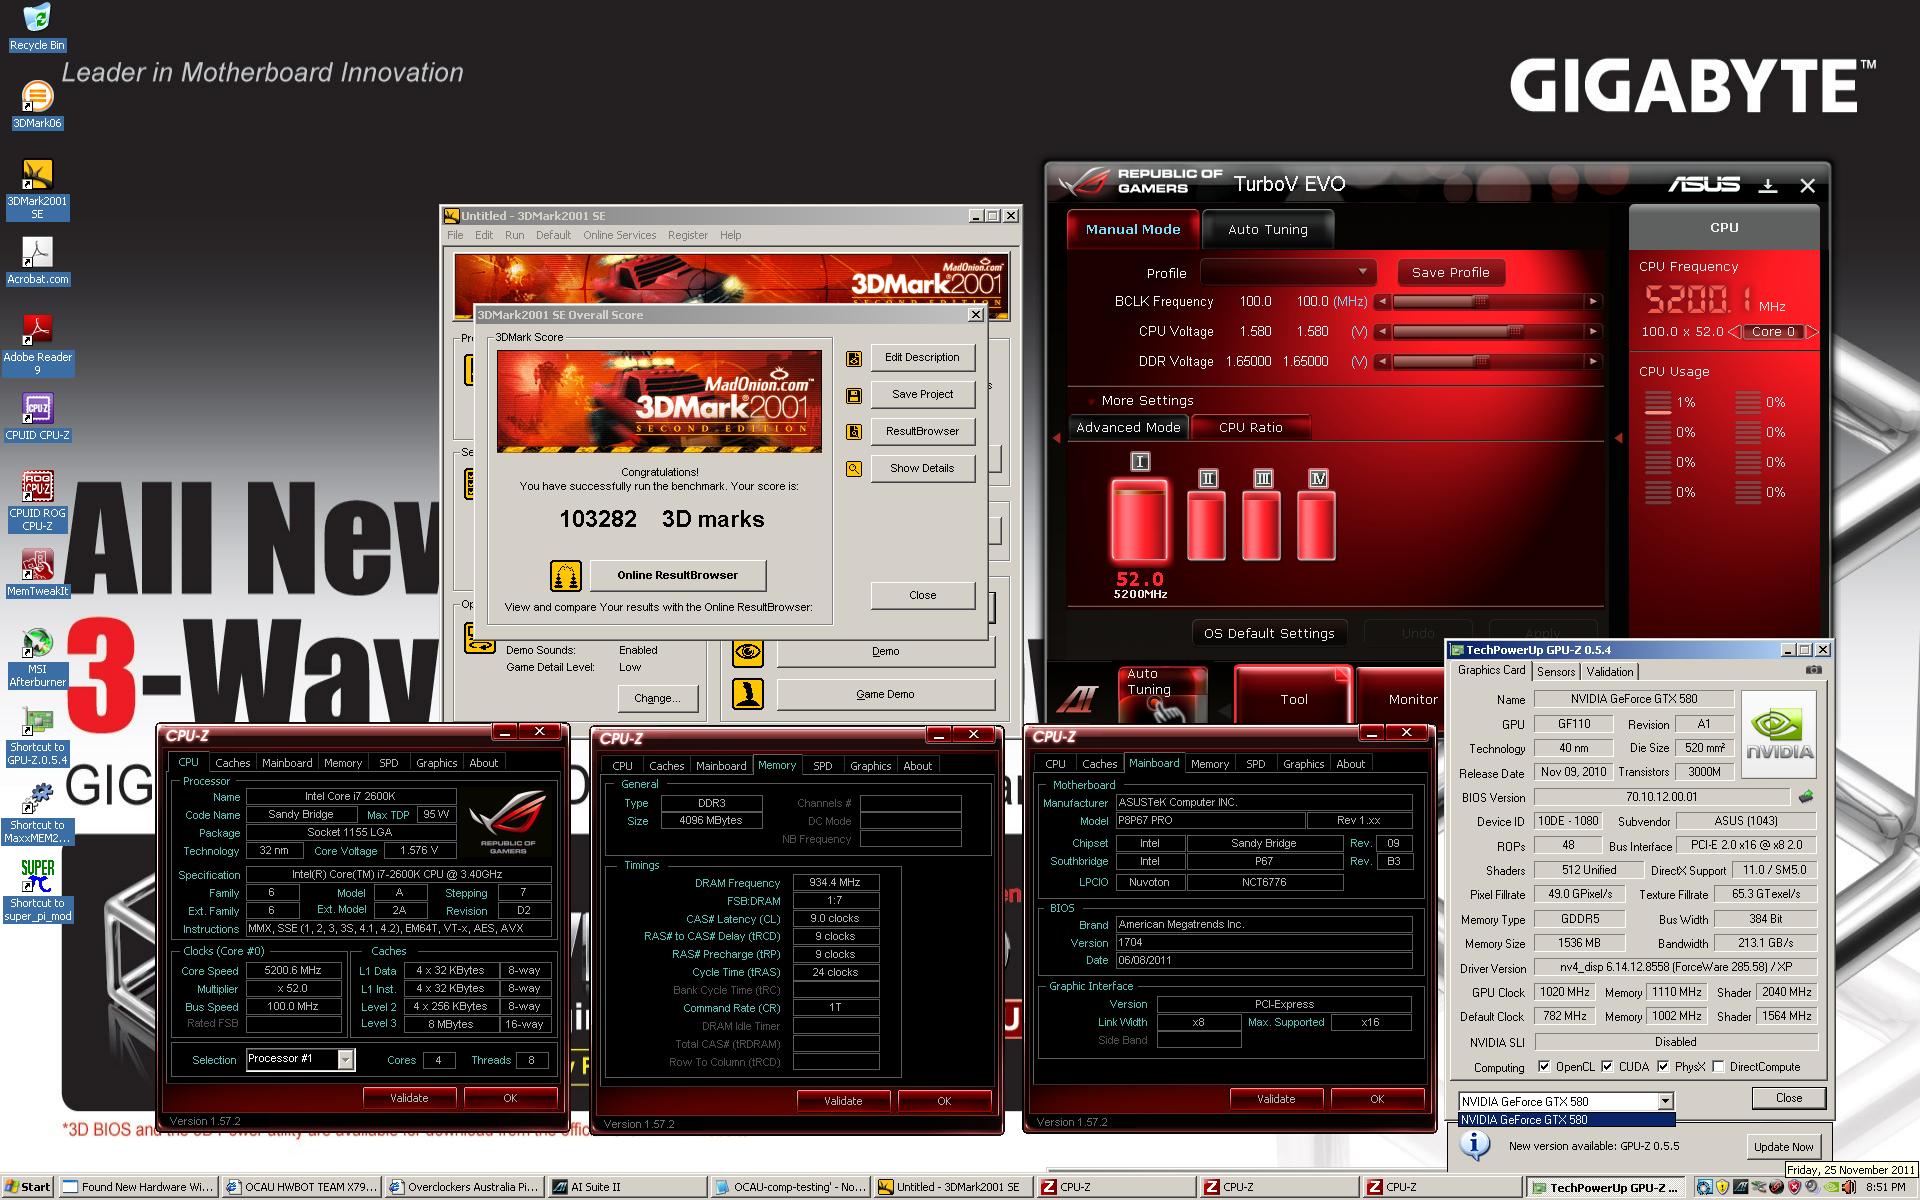Click right arrow next to Core 0

coord(1811,332)
